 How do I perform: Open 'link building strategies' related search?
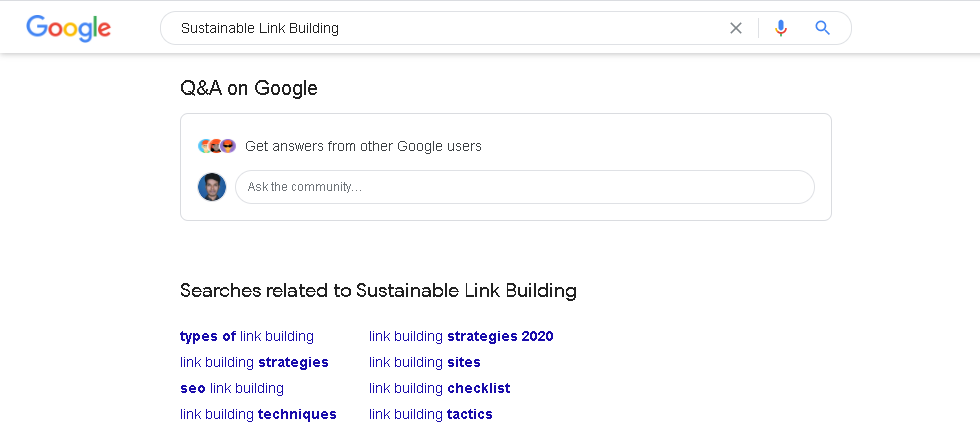pos(254,362)
